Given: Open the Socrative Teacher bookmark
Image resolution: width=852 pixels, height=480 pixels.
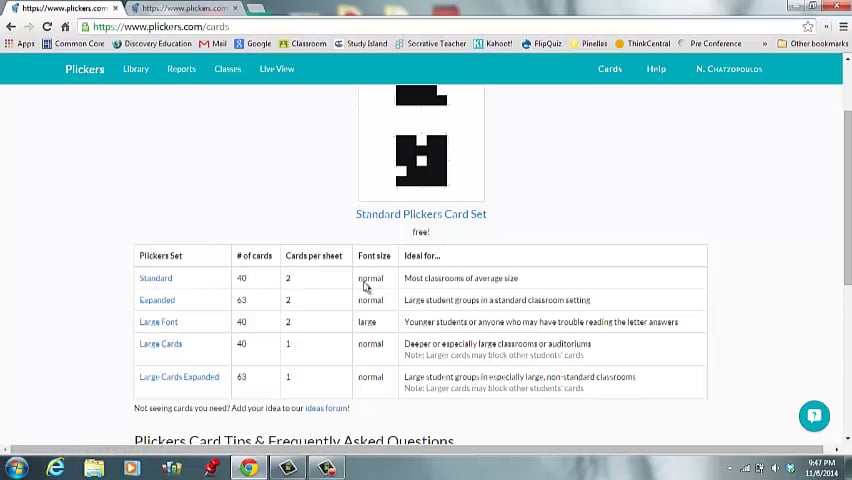Looking at the screenshot, I should [x=430, y=43].
